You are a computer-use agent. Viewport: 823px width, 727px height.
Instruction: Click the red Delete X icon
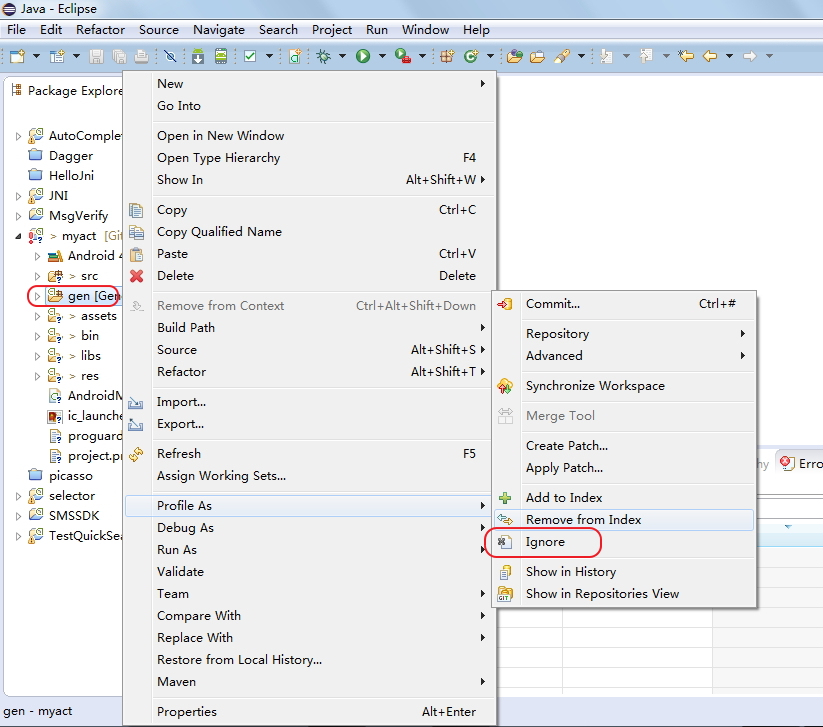tap(136, 276)
